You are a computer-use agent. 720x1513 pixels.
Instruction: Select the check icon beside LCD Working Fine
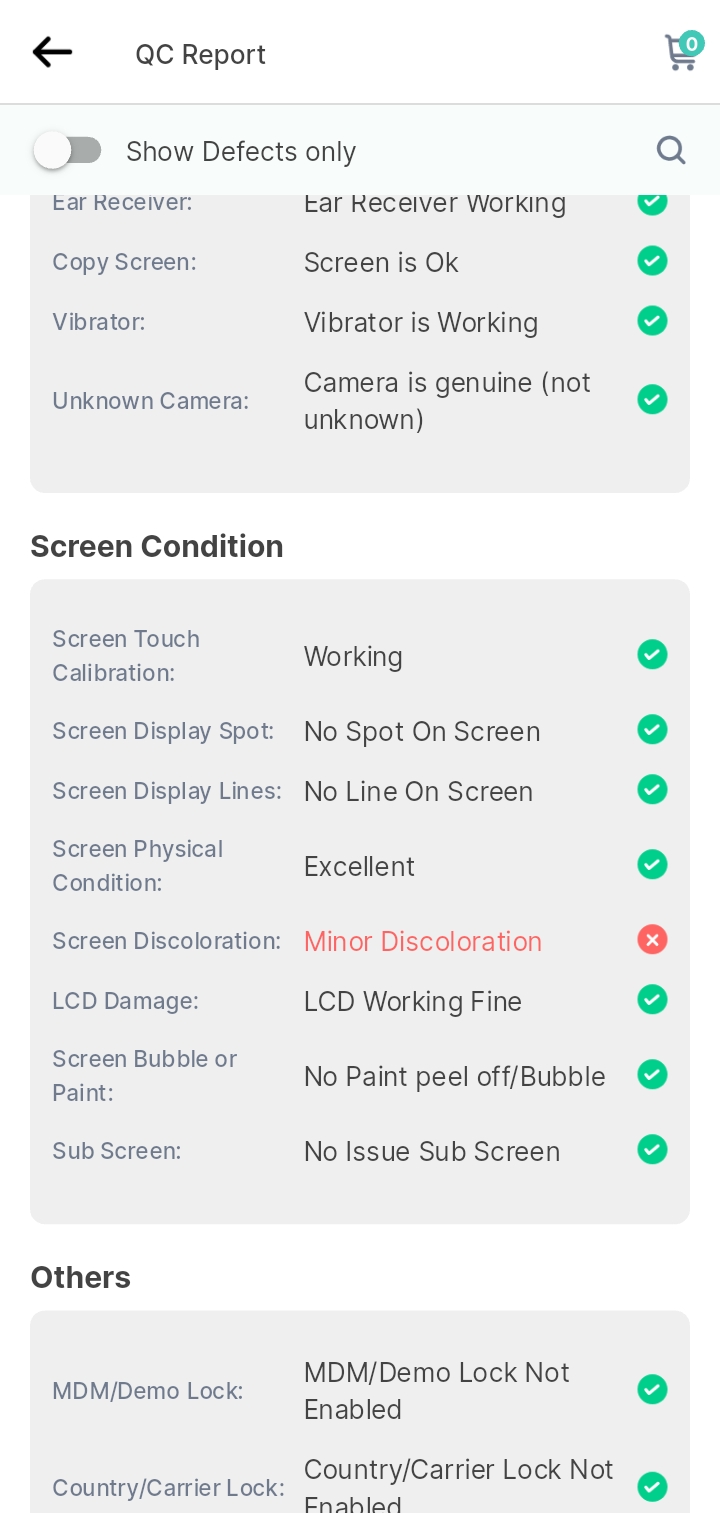pyautogui.click(x=652, y=999)
